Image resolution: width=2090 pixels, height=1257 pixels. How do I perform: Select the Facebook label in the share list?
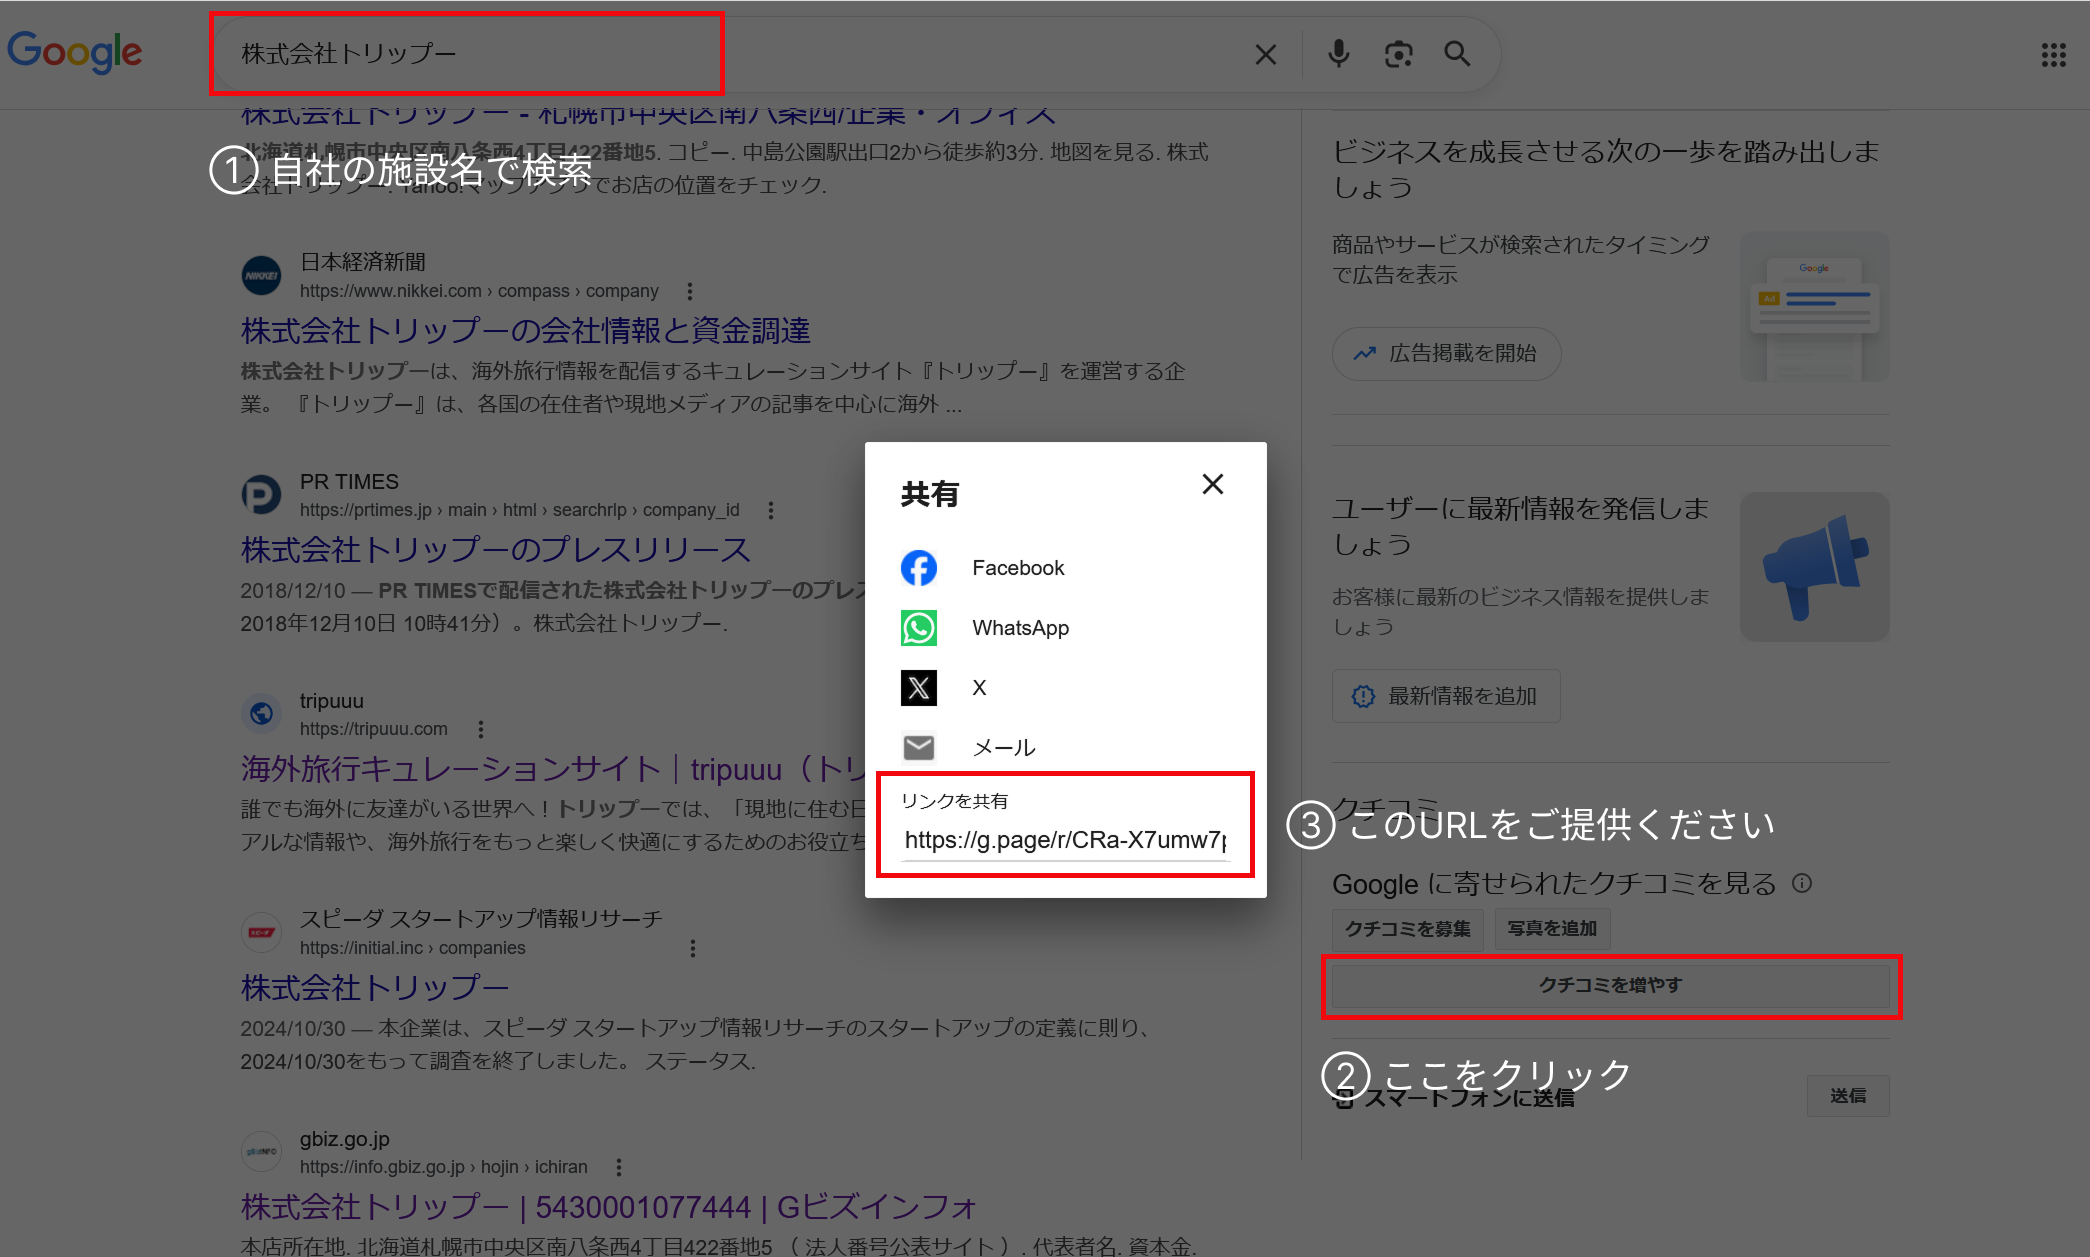coord(1018,568)
